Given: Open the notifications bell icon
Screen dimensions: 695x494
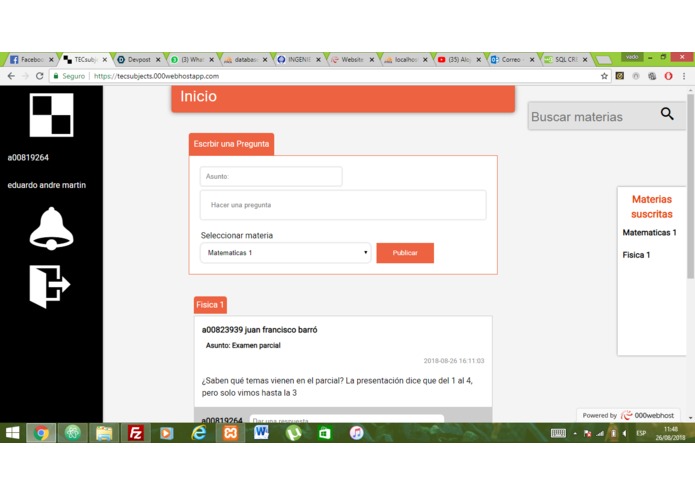Looking at the screenshot, I should pos(51,228).
